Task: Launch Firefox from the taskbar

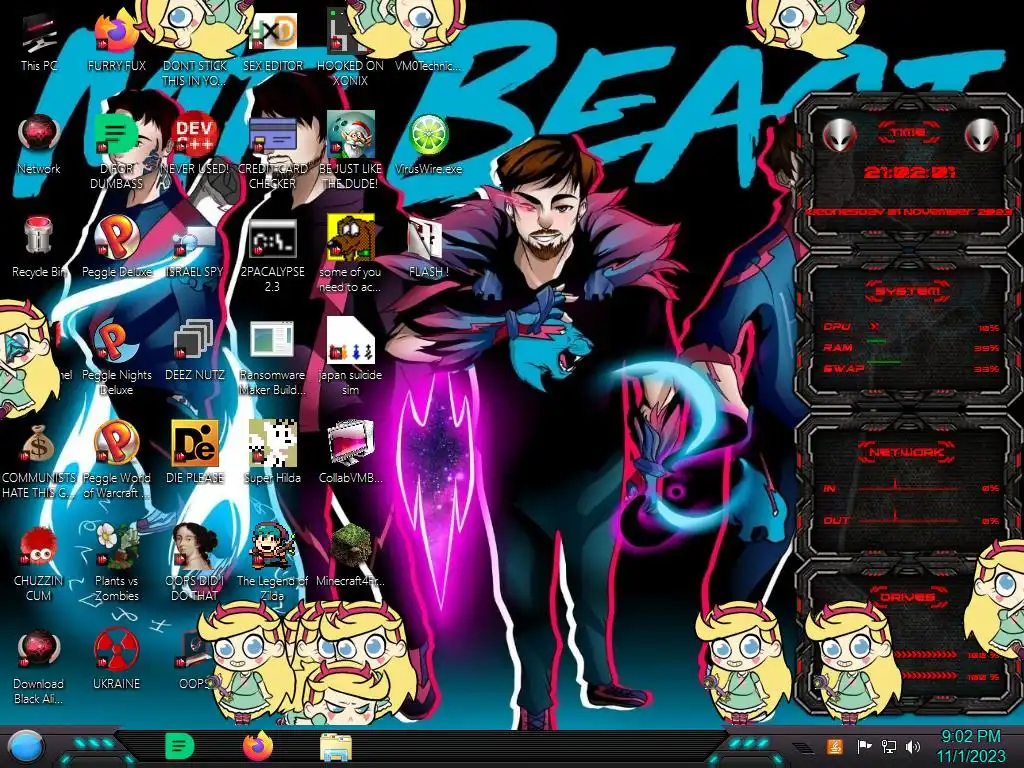Action: pos(258,746)
